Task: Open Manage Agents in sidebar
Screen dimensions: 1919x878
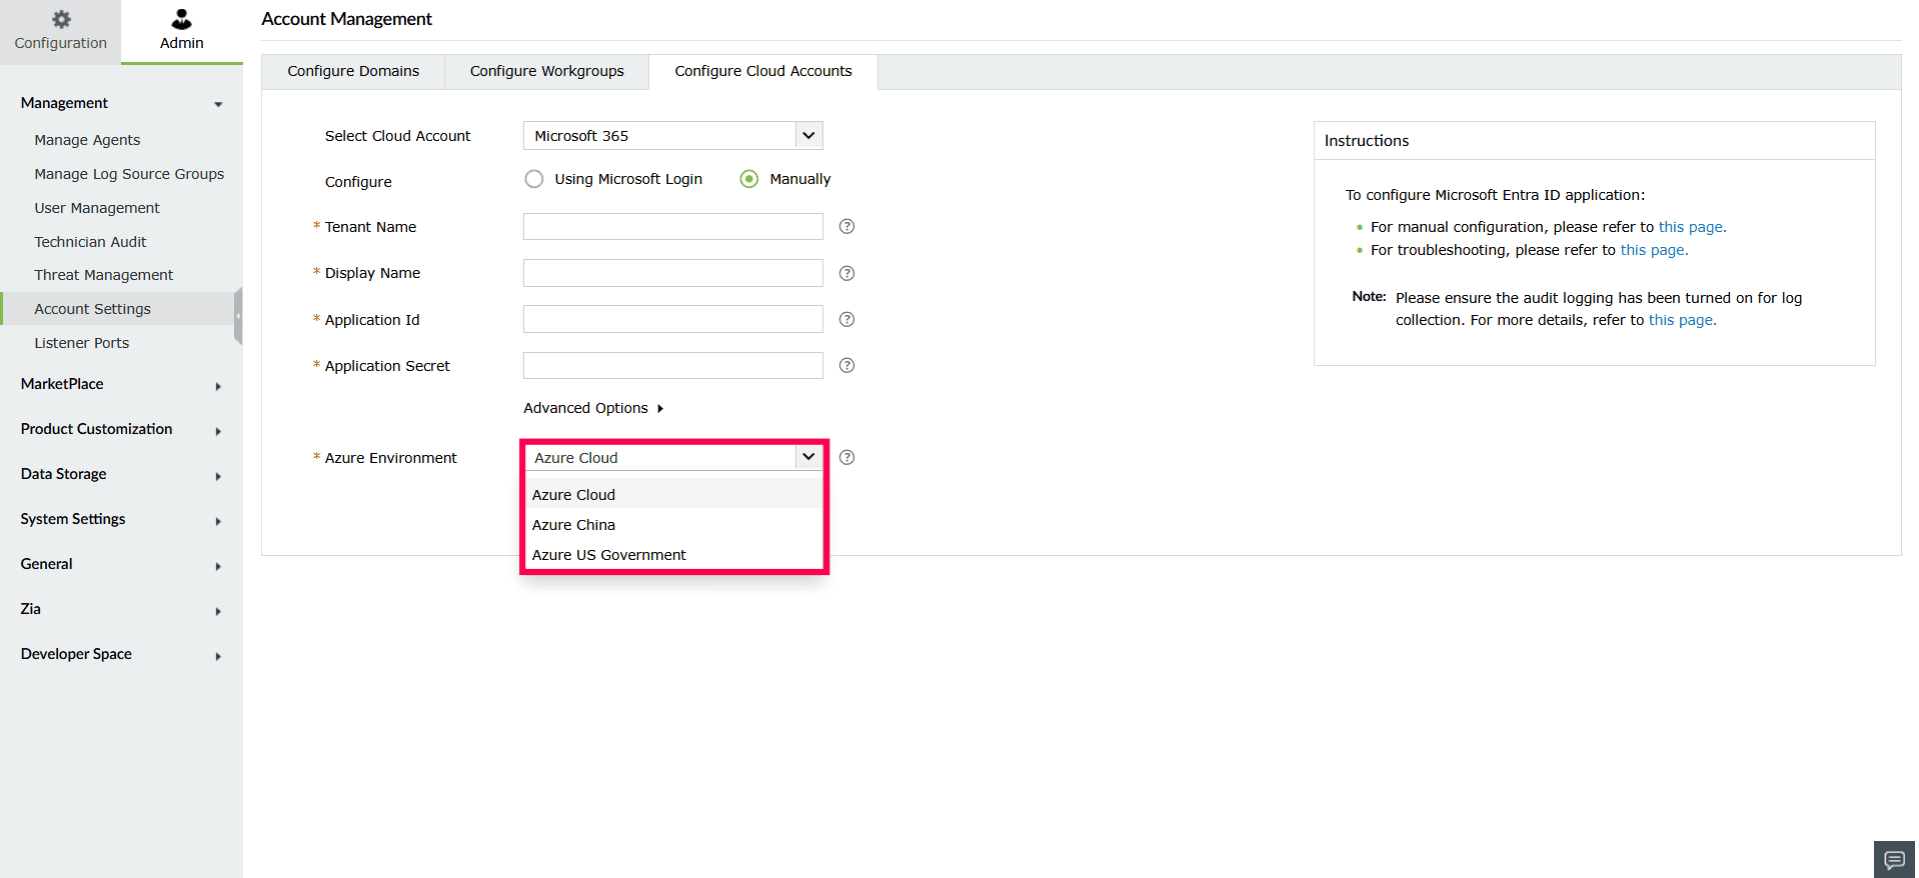Action: [87, 140]
